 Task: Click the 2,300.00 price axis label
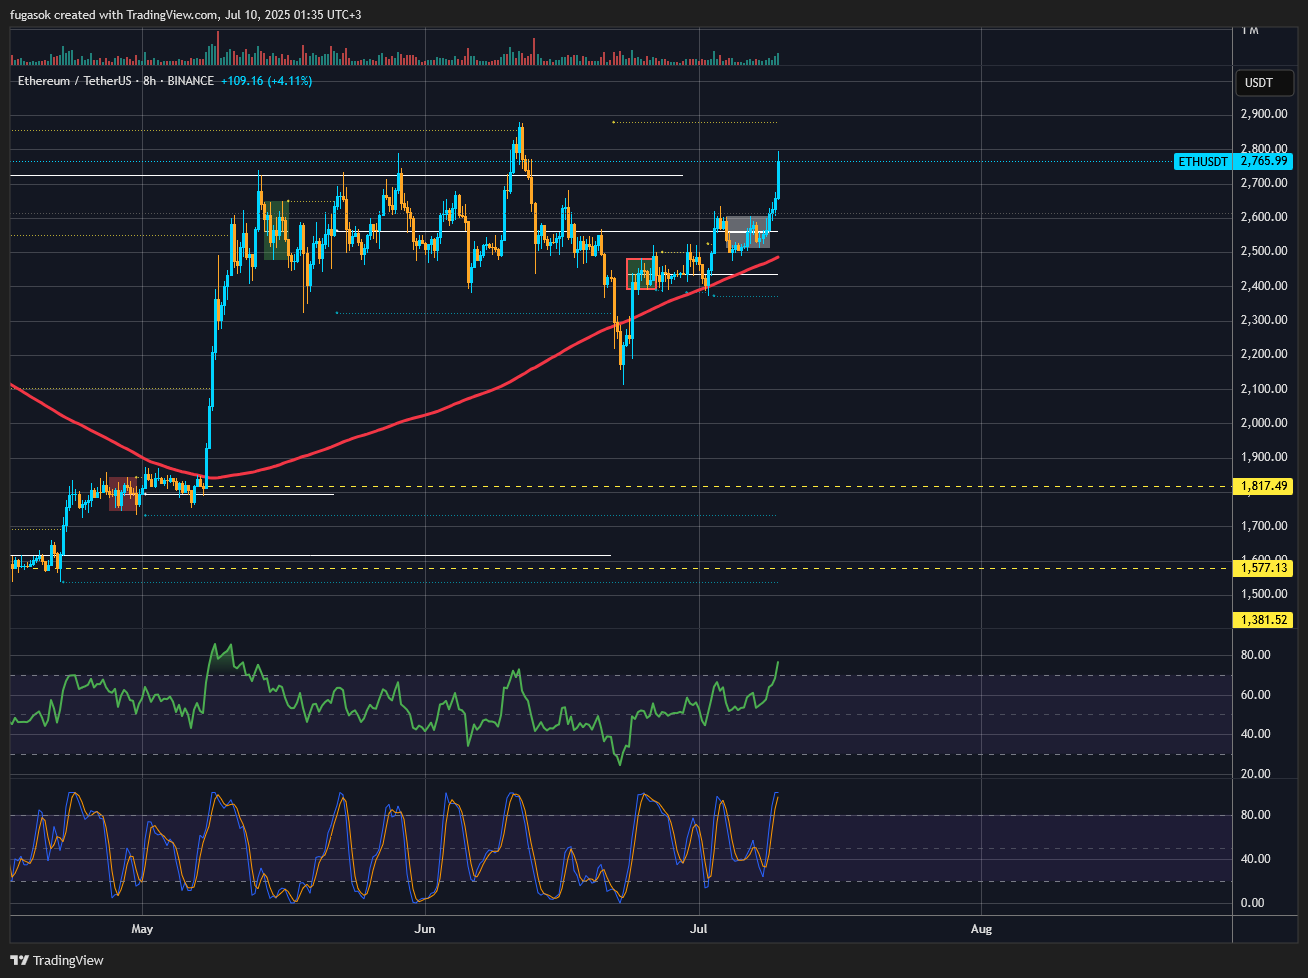(x=1263, y=320)
